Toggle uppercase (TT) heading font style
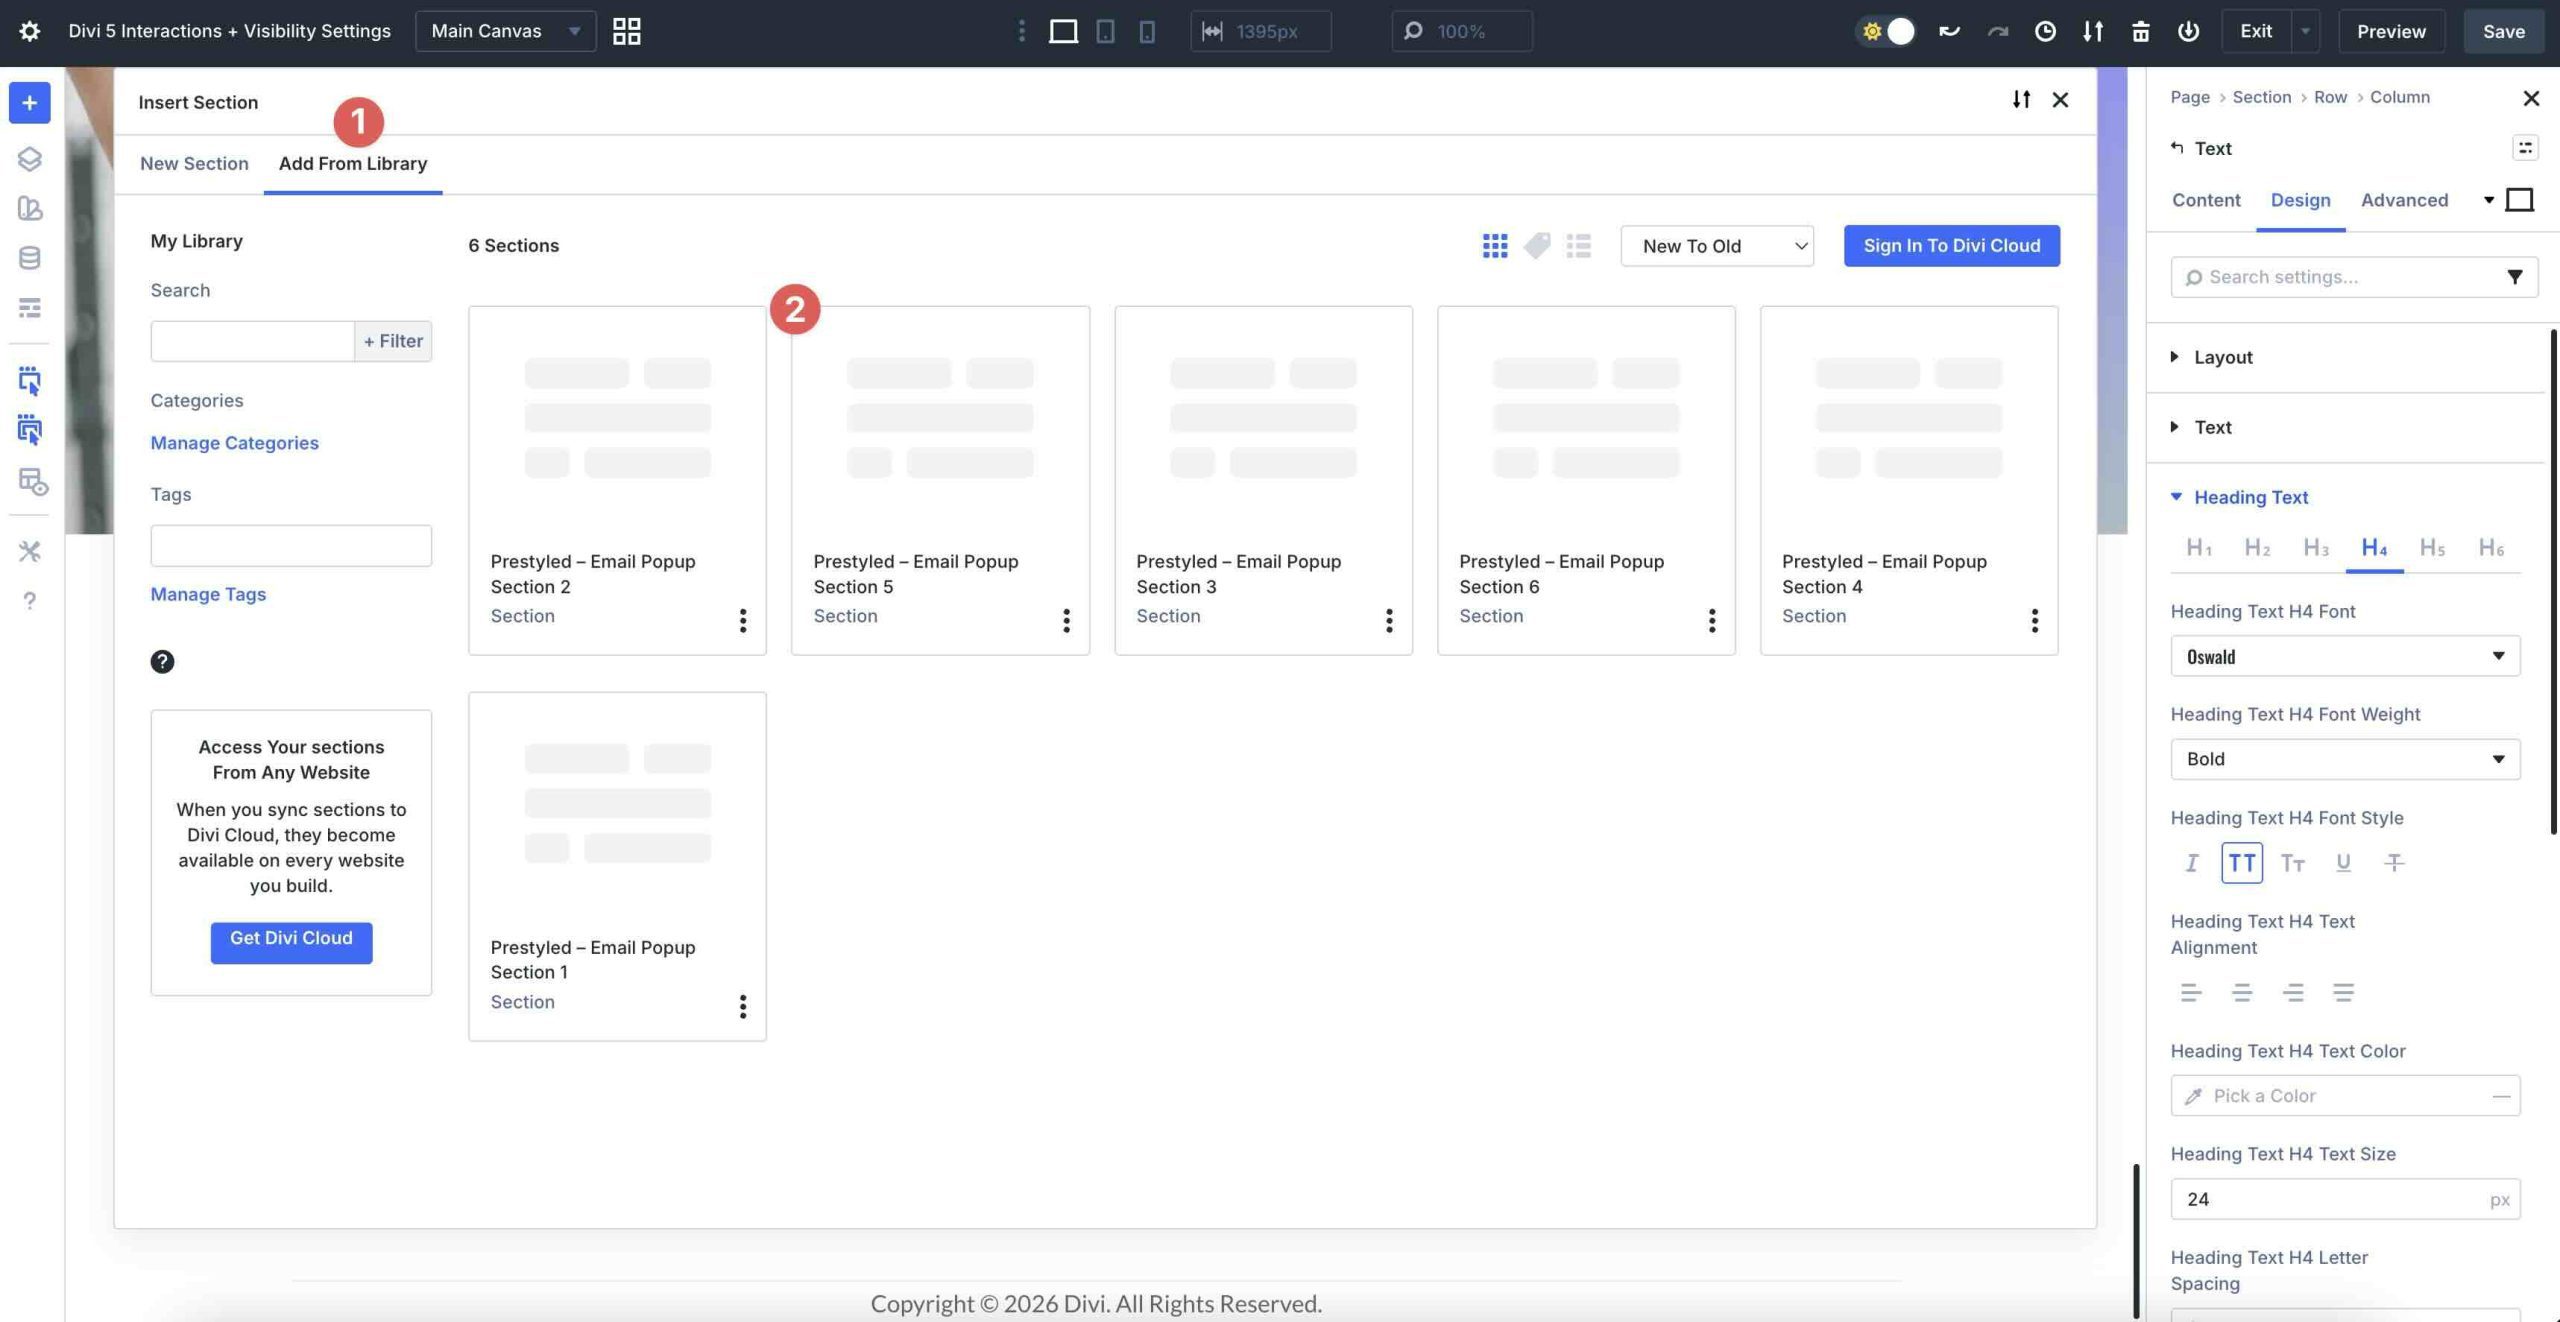 [x=2241, y=862]
